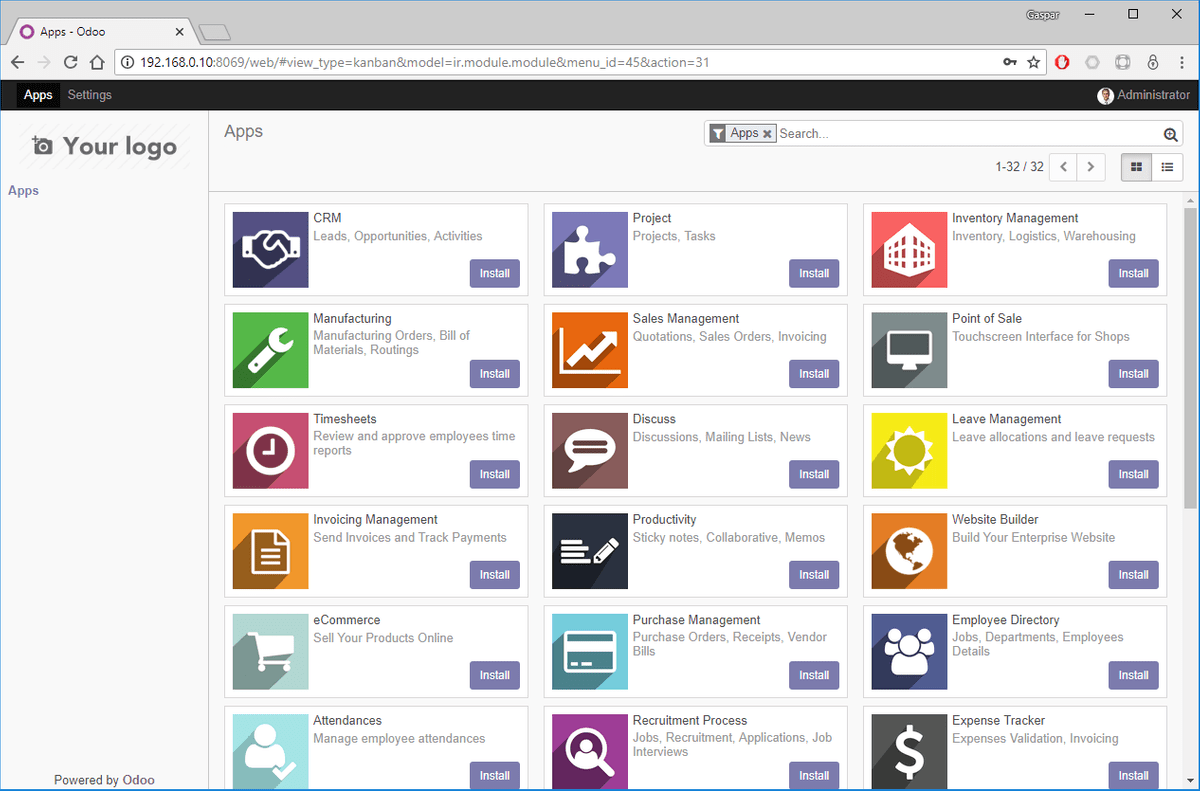
Task: Click the Employee Directory people icon
Action: pyautogui.click(x=909, y=652)
